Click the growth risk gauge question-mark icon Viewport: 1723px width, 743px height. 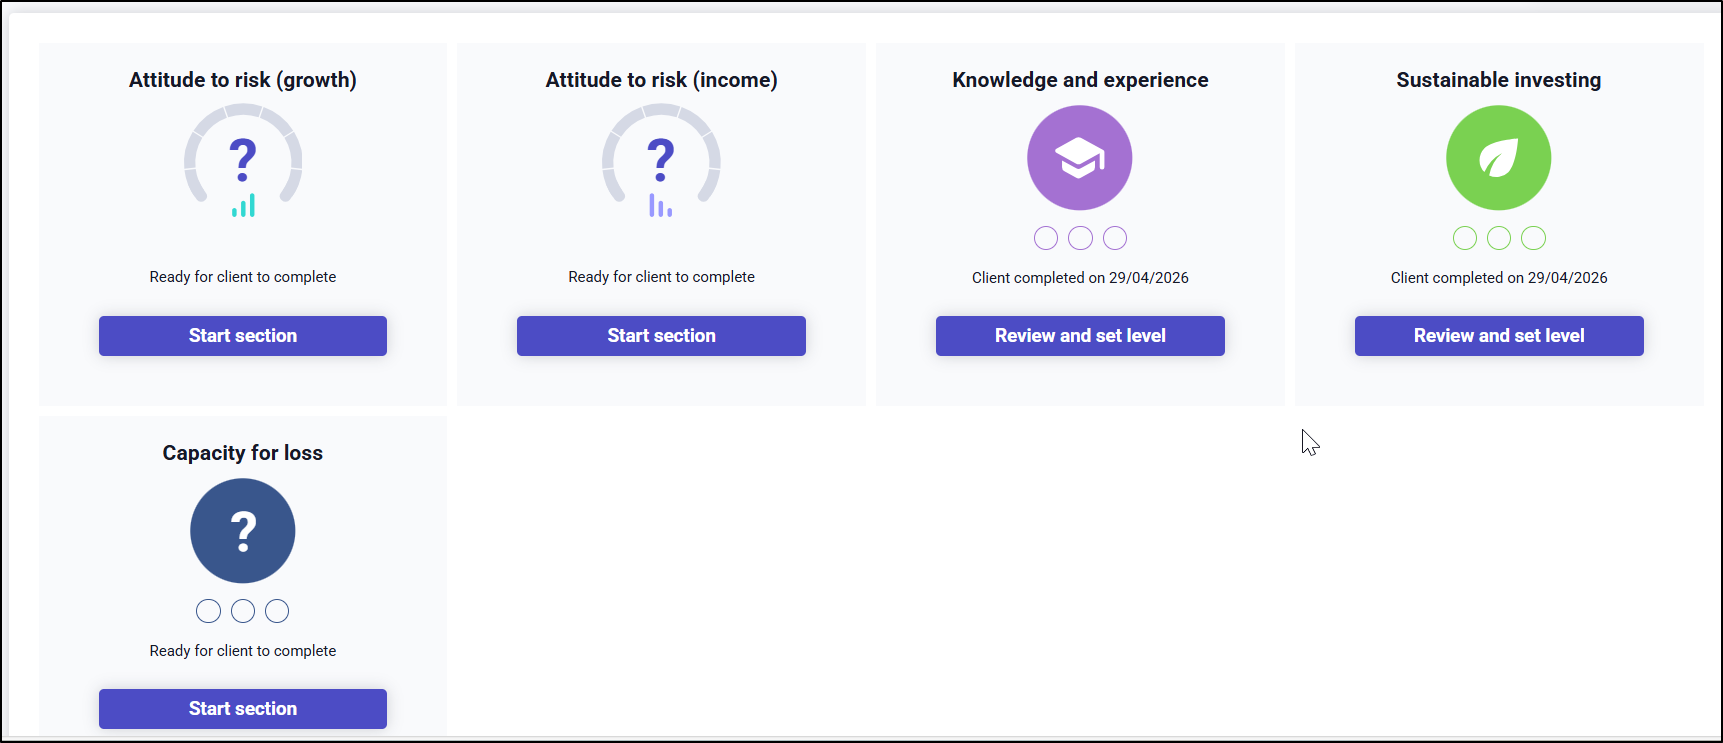[x=243, y=159]
